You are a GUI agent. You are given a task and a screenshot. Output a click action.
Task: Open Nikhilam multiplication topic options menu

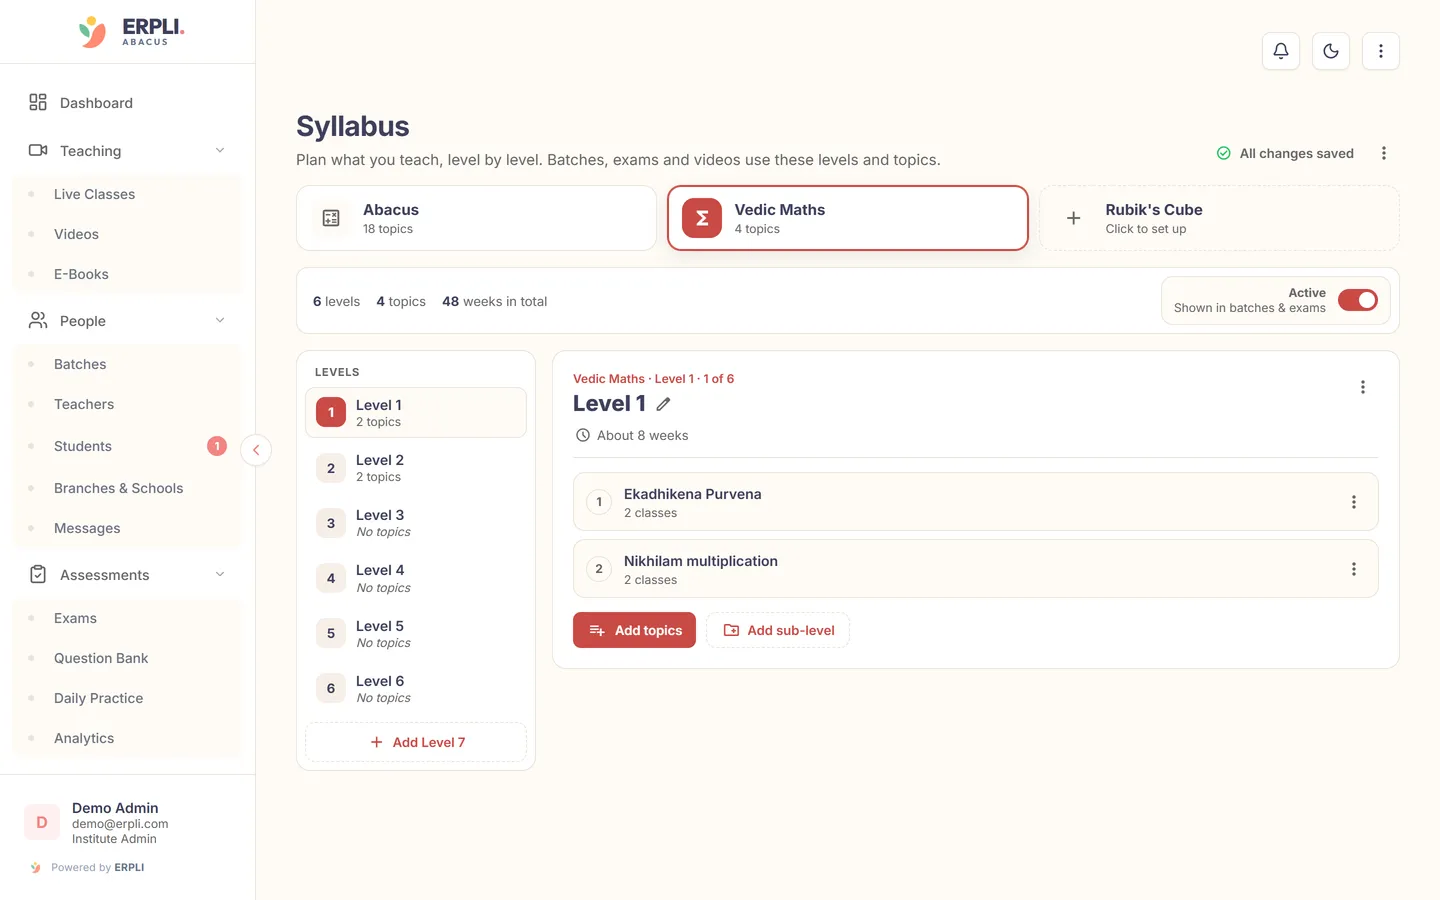[1354, 569]
